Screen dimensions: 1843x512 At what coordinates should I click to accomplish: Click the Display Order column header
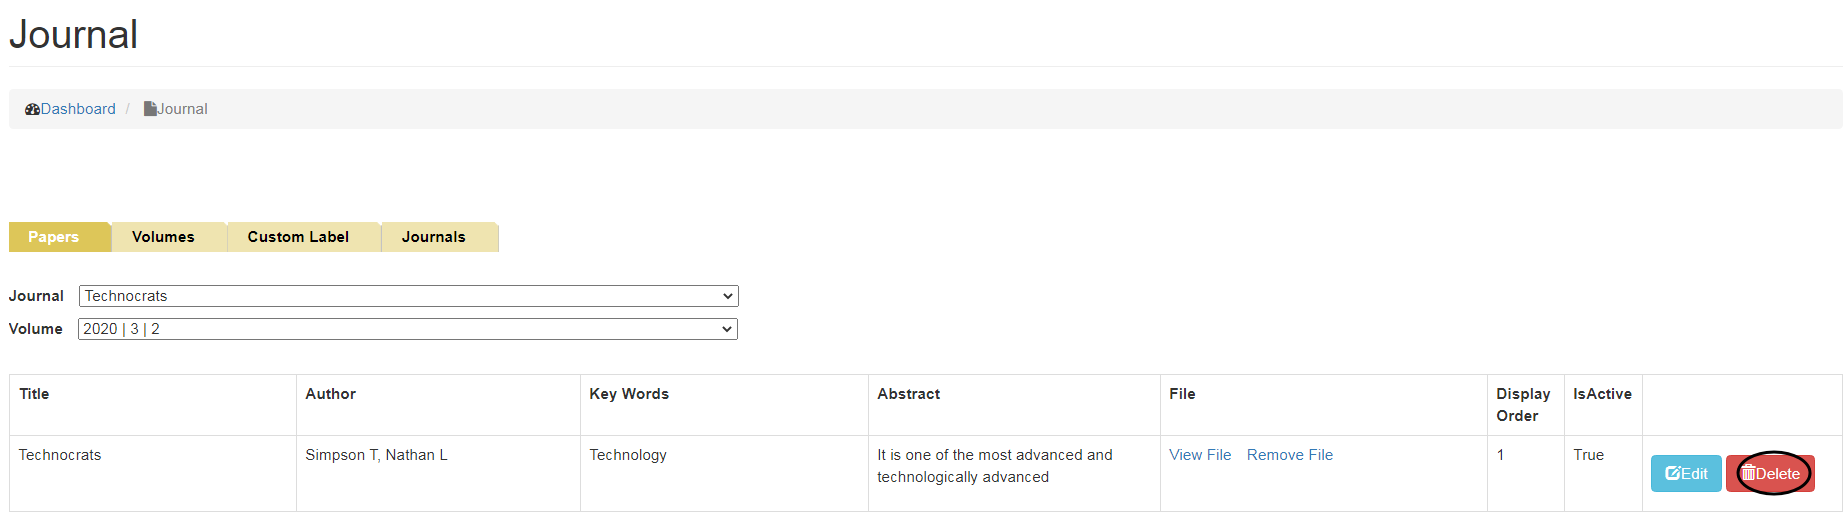pos(1523,405)
